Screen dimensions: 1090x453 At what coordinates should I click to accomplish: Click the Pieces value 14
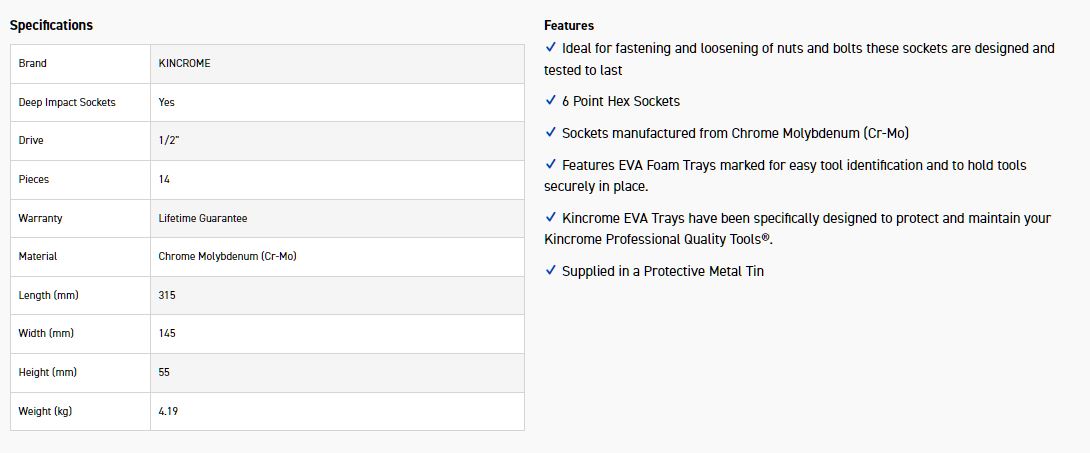164,179
